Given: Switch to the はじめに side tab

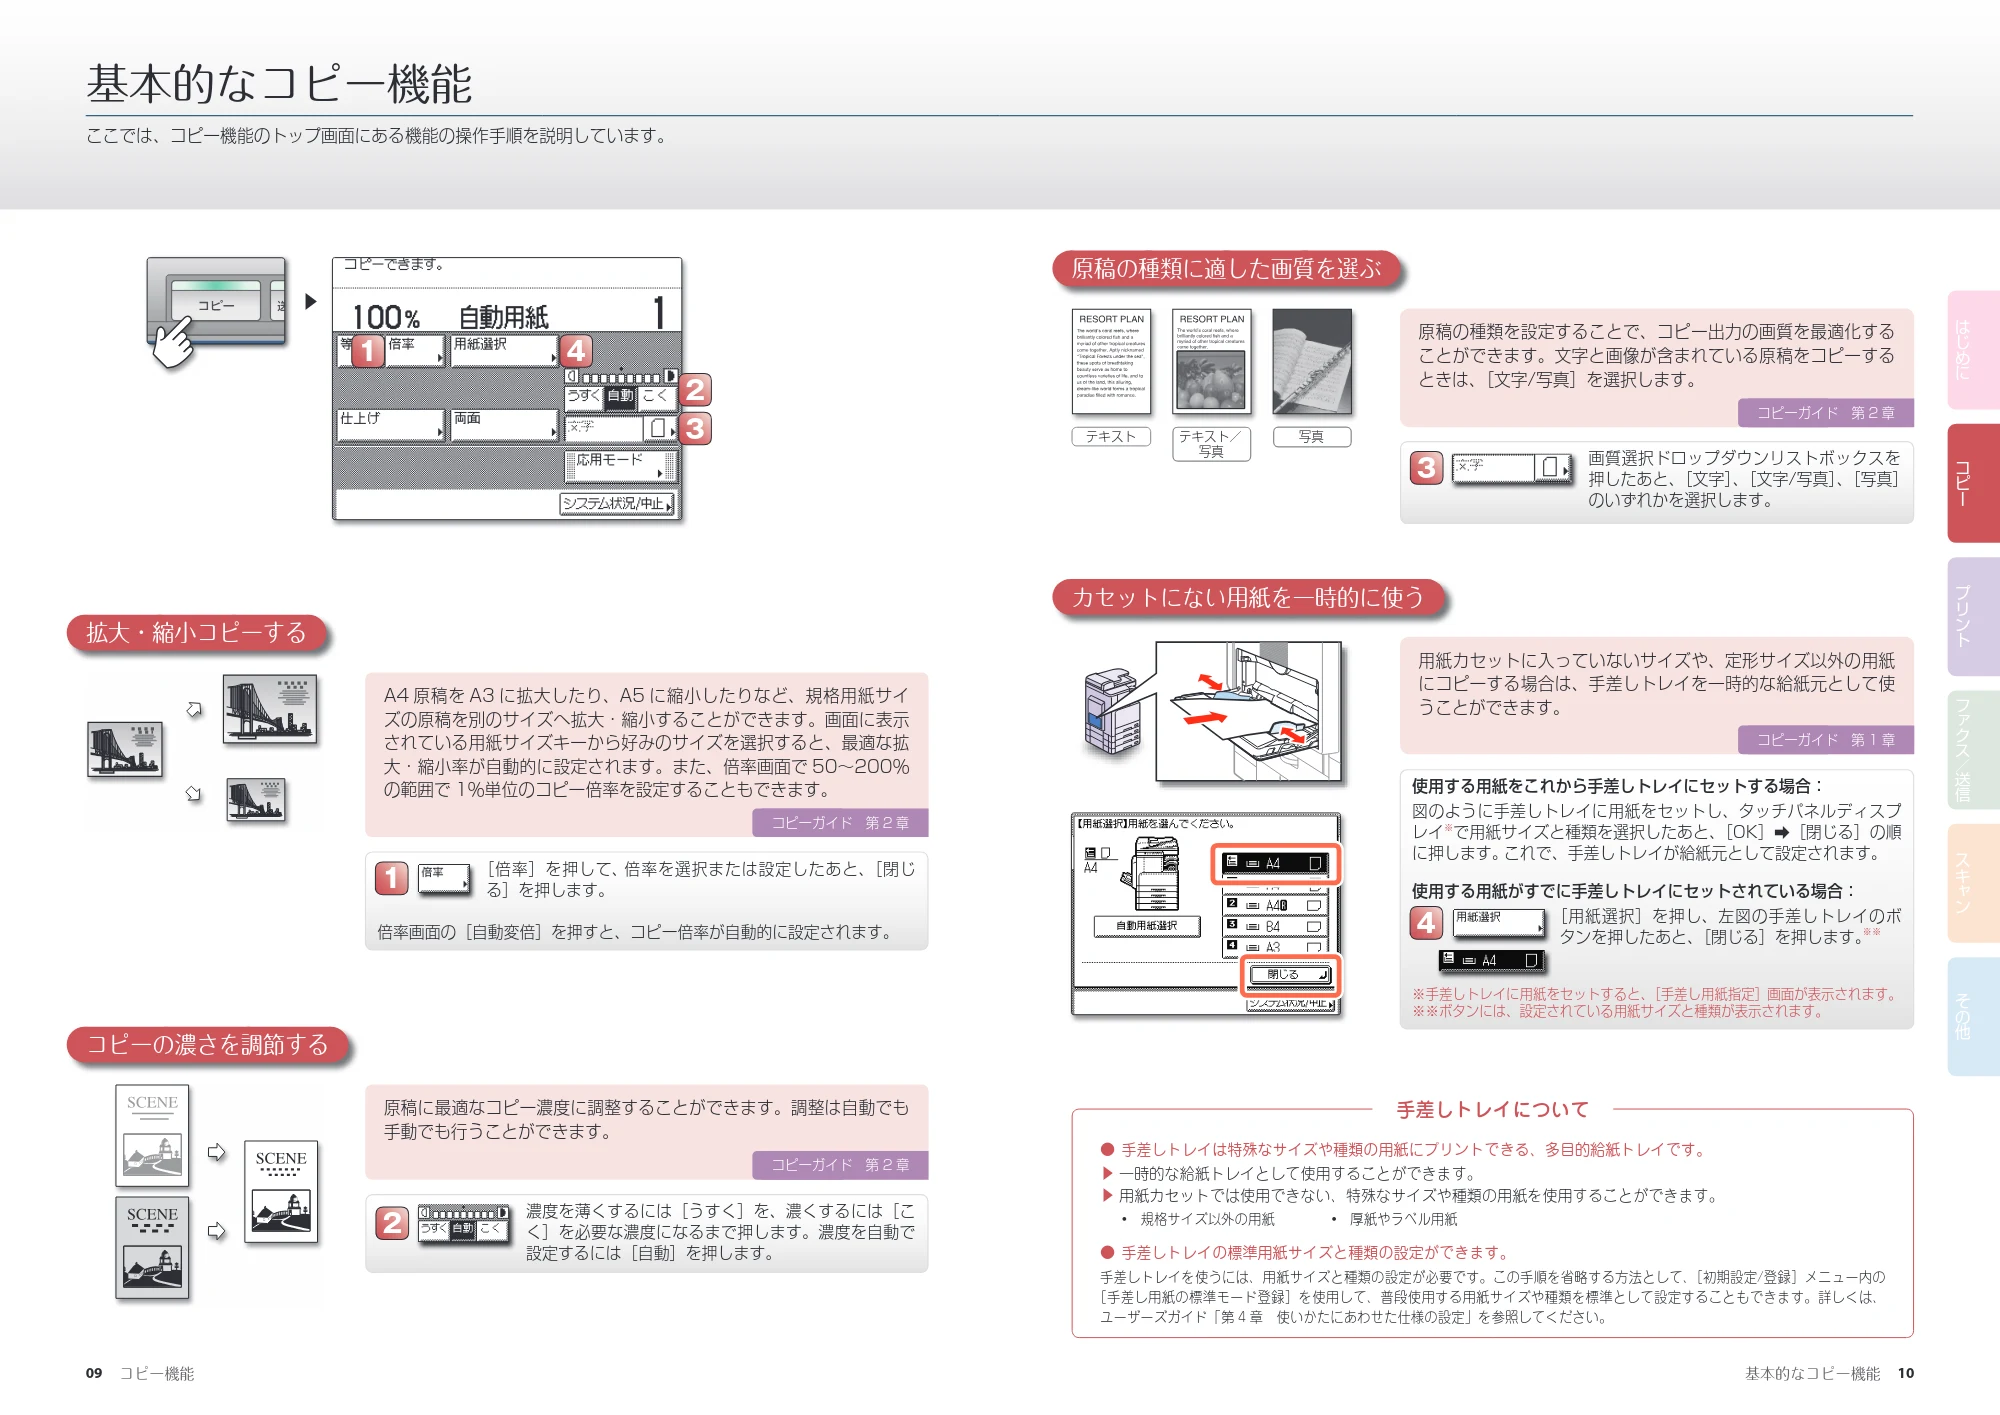Looking at the screenshot, I should (x=1972, y=350).
